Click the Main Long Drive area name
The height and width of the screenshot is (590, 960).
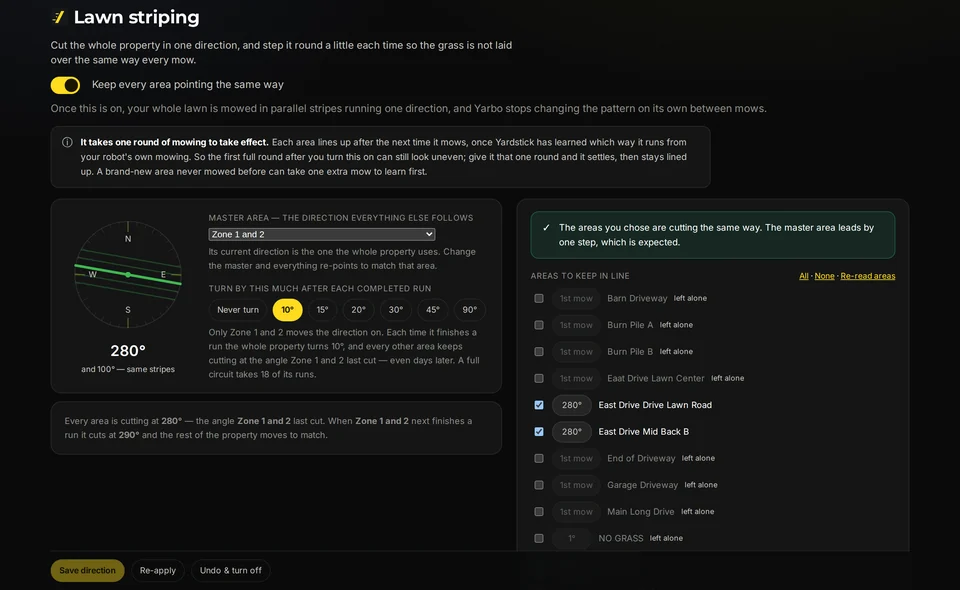640,512
